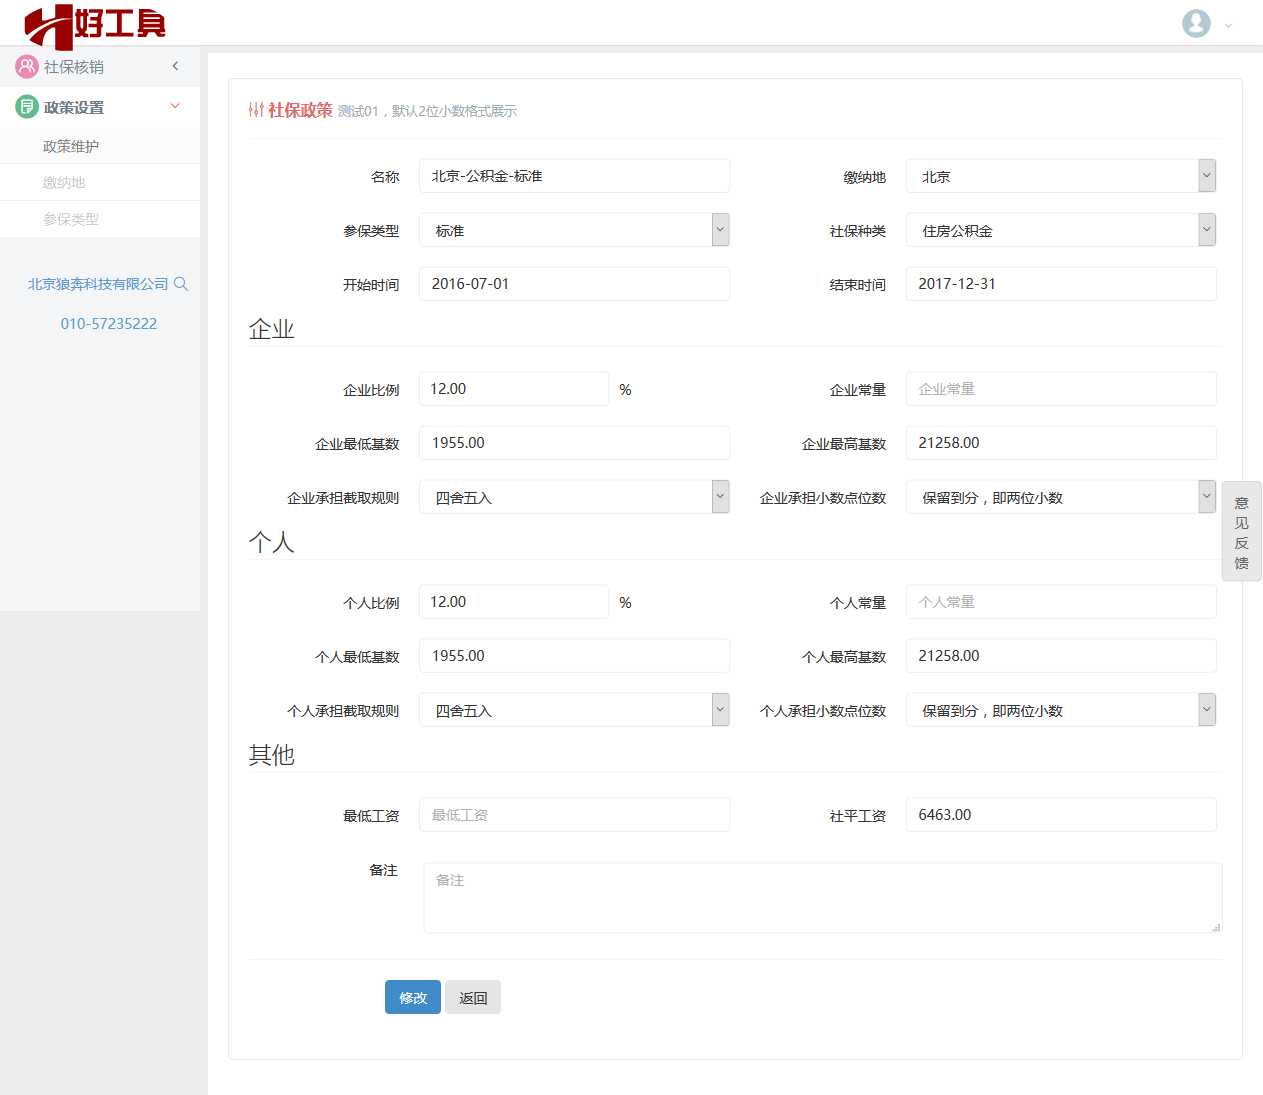1263x1095 pixels.
Task: Expand the 社保核销 menu chevron
Action: 175,66
